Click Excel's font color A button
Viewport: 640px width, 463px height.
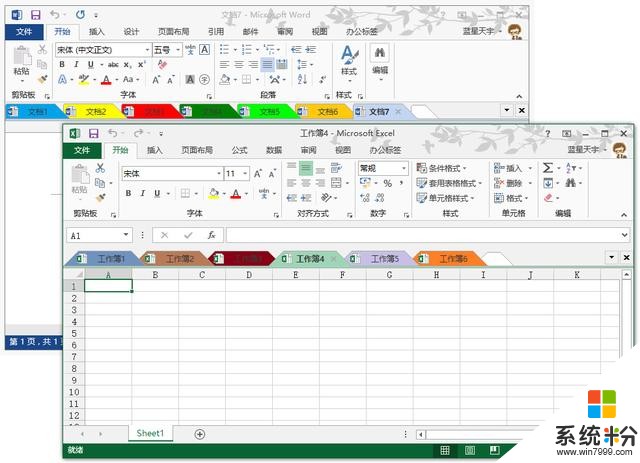(x=236, y=193)
